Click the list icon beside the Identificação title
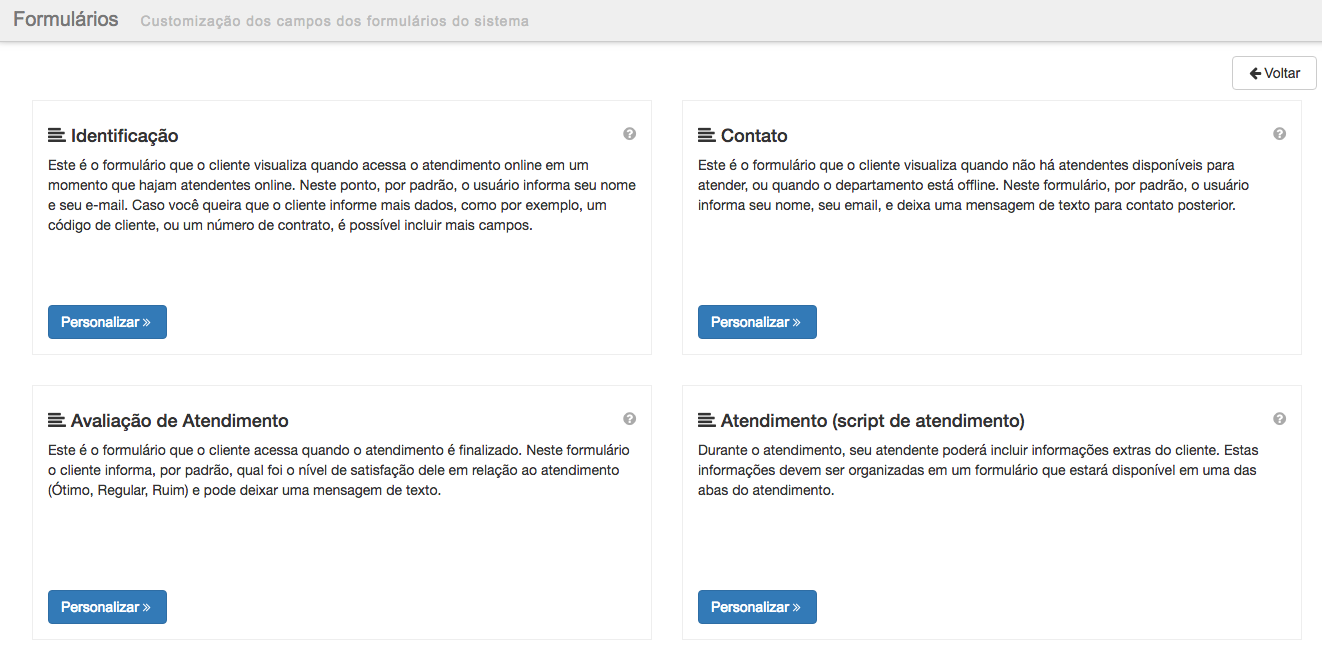The height and width of the screenshot is (652, 1322). [x=57, y=135]
